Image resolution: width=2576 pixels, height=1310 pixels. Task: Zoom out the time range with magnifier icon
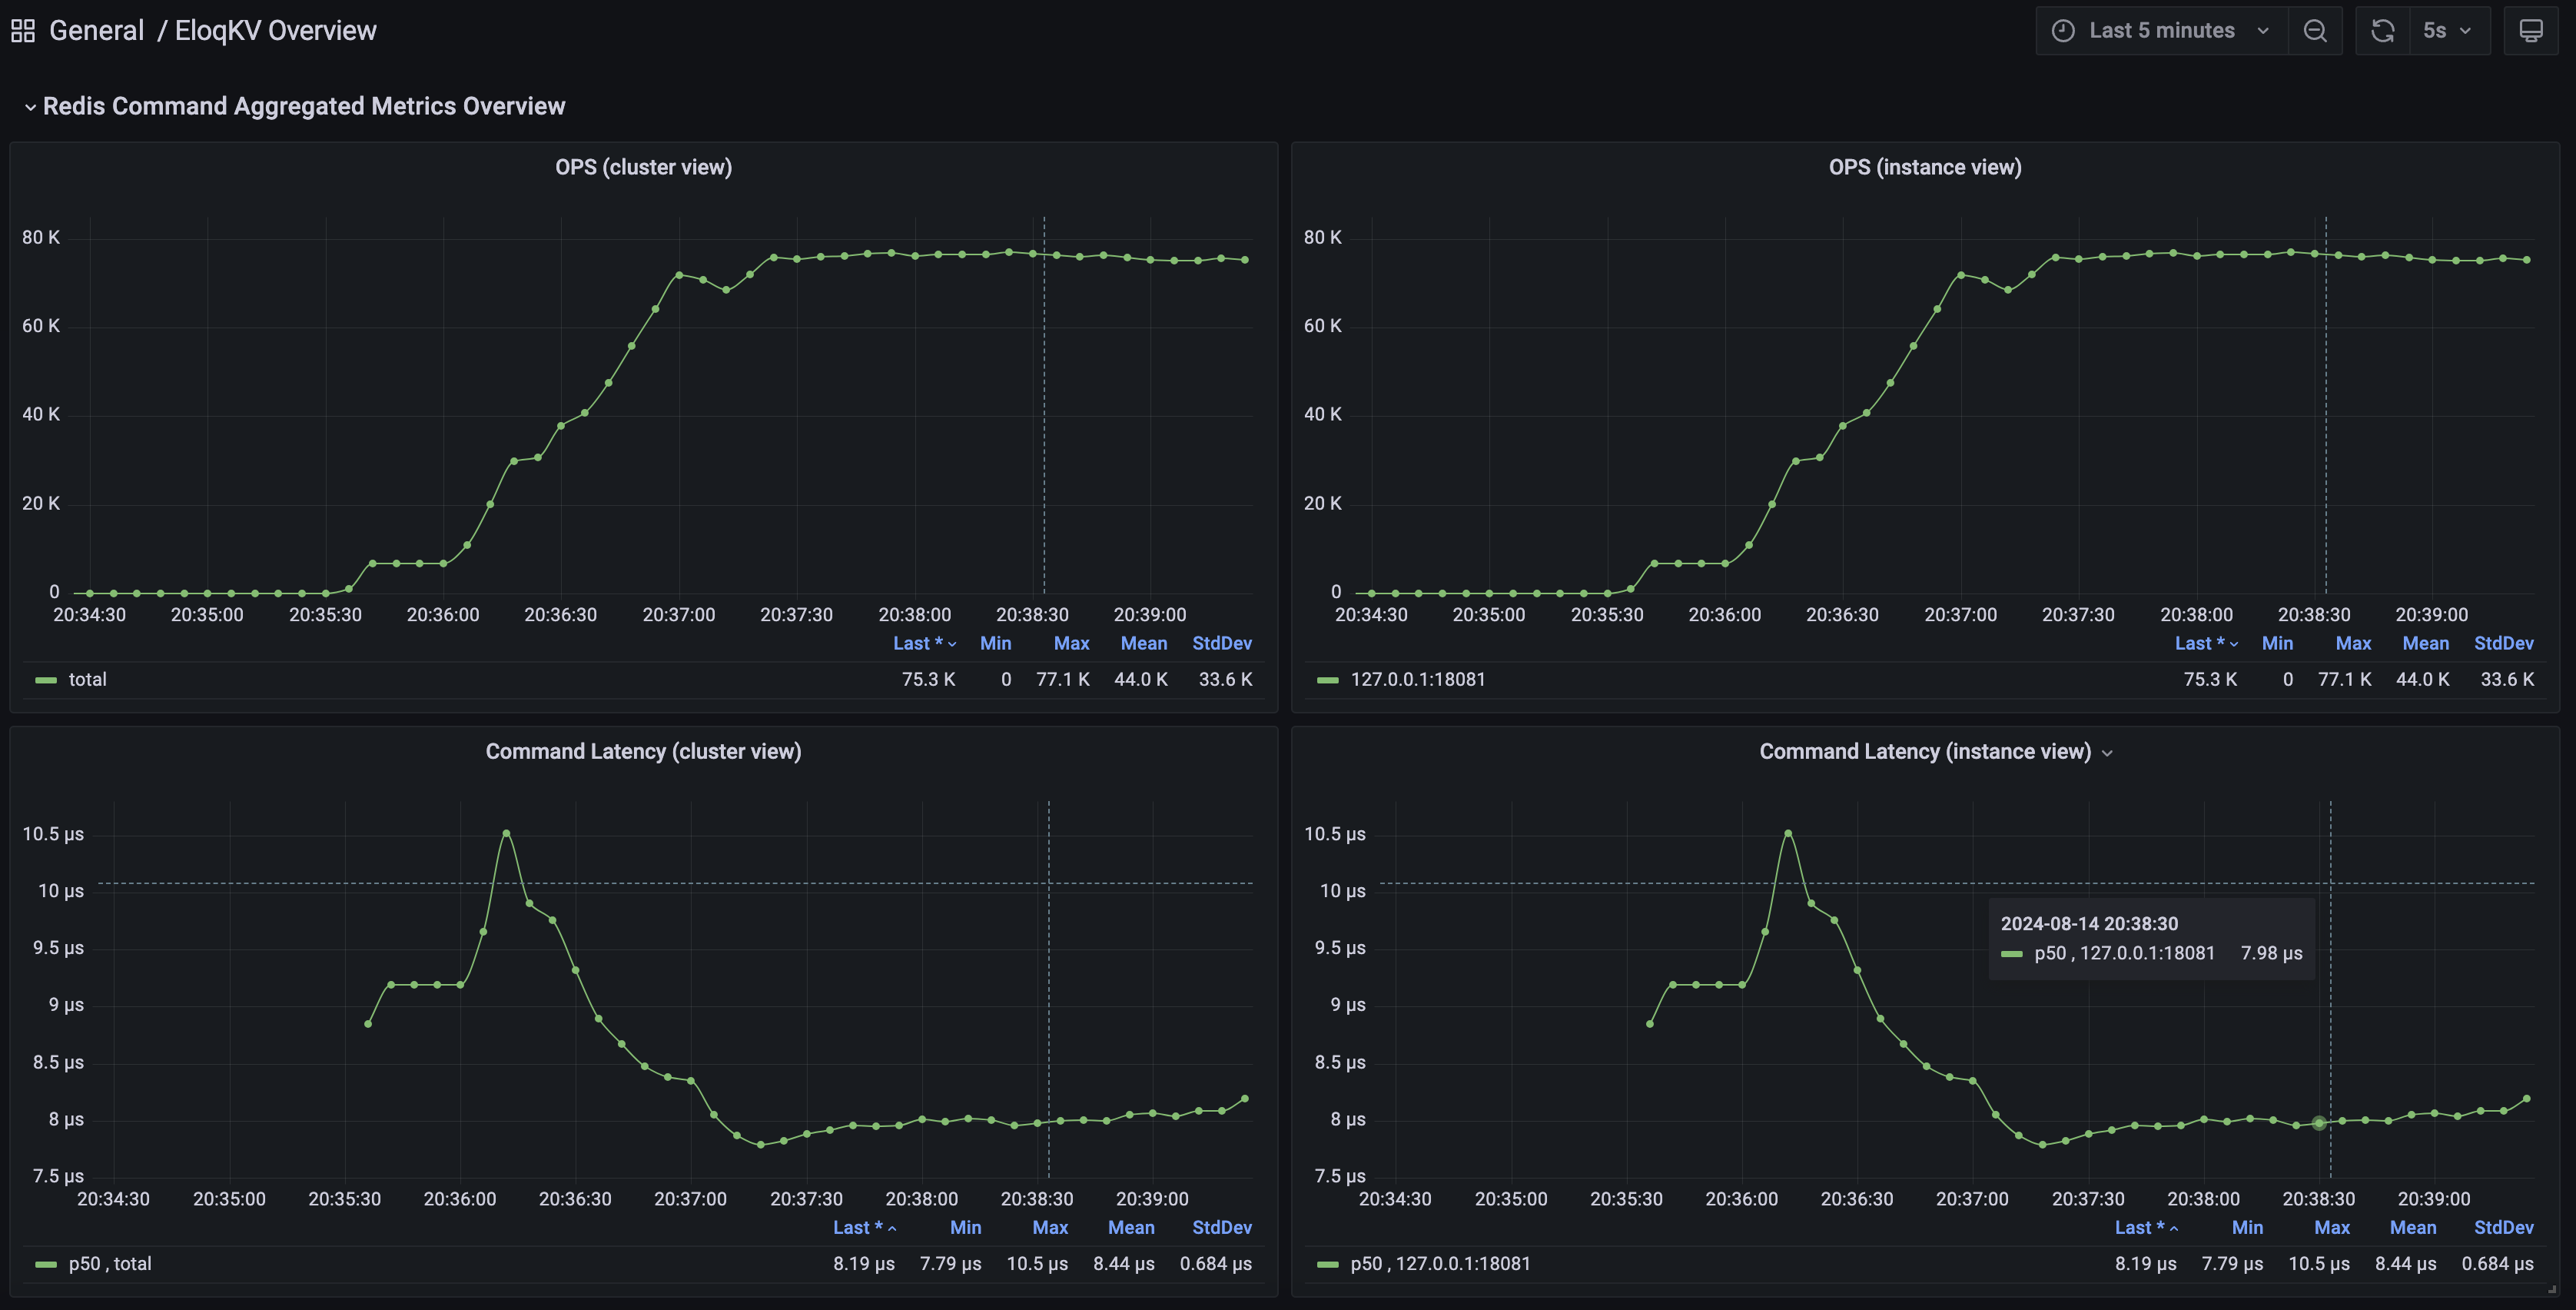pos(2316,30)
